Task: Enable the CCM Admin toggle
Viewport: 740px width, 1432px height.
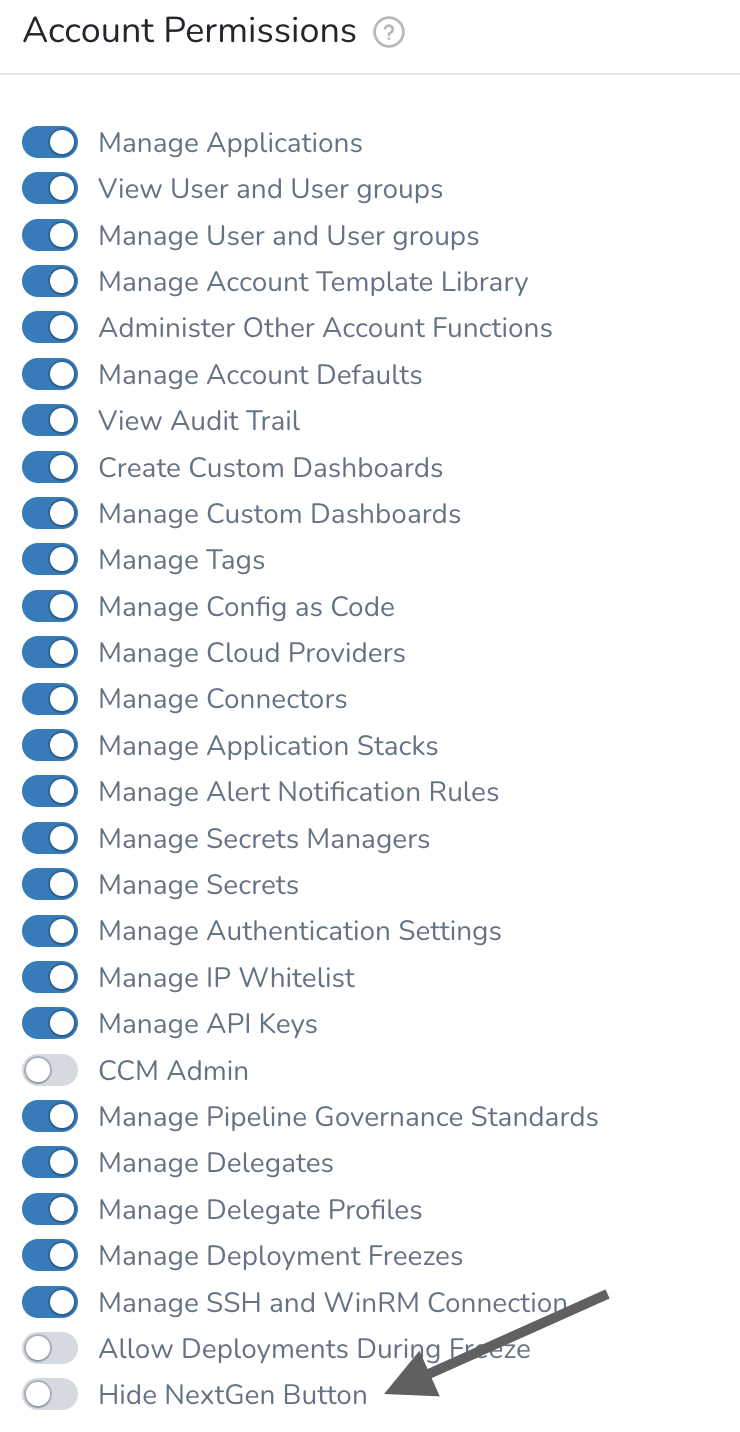Action: pyautogui.click(x=50, y=1070)
